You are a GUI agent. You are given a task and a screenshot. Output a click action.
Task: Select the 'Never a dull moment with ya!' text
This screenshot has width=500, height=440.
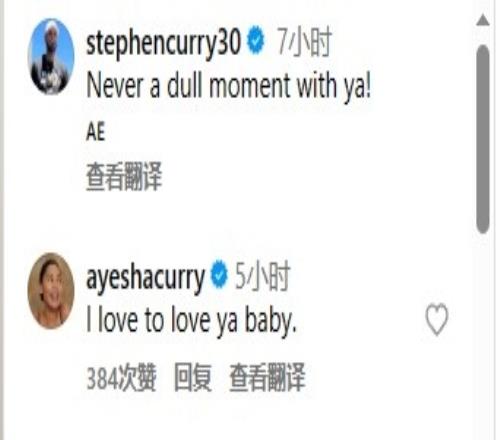229,86
